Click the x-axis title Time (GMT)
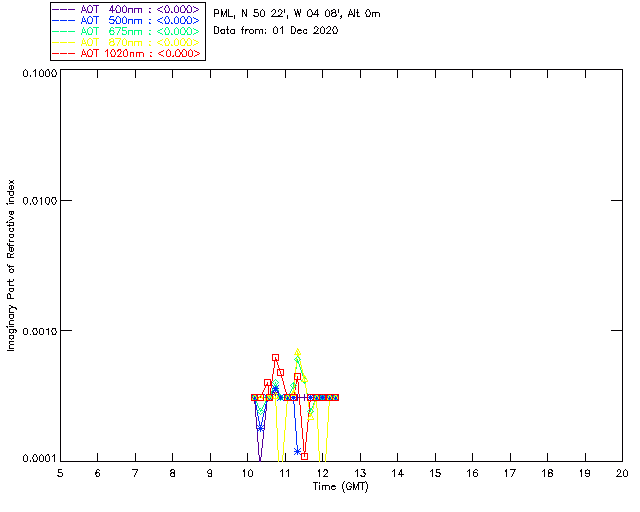This screenshot has width=640, height=512. pos(340,487)
